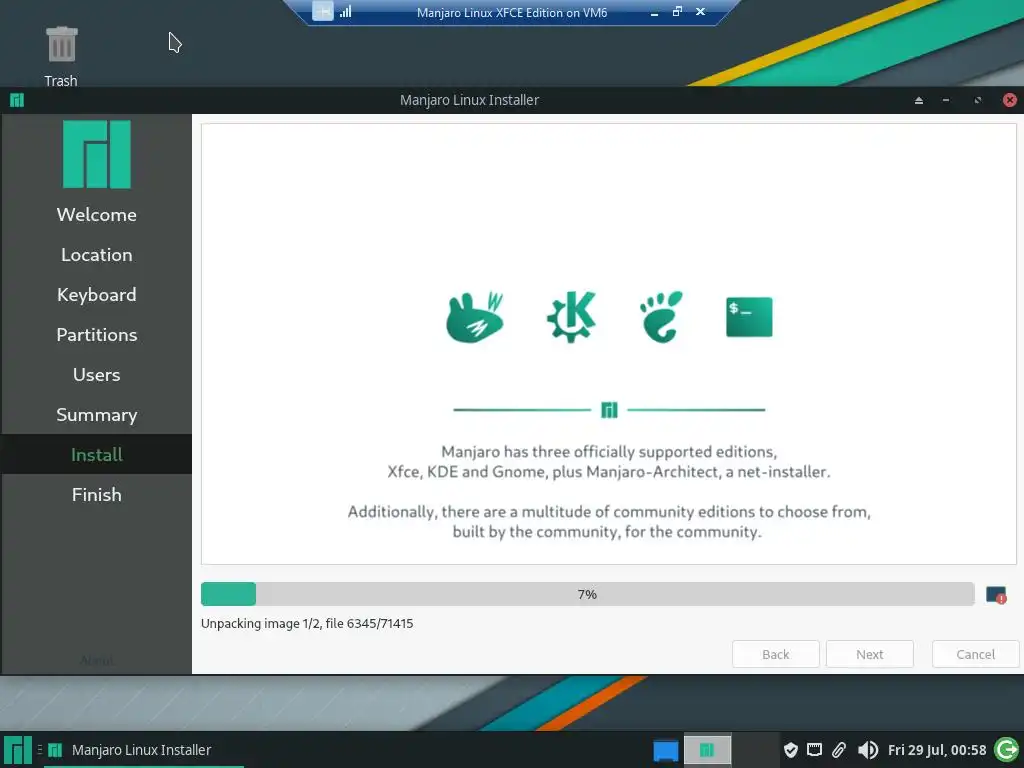Select the Summary step in the sidebar
This screenshot has width=1024, height=768.
click(x=97, y=415)
